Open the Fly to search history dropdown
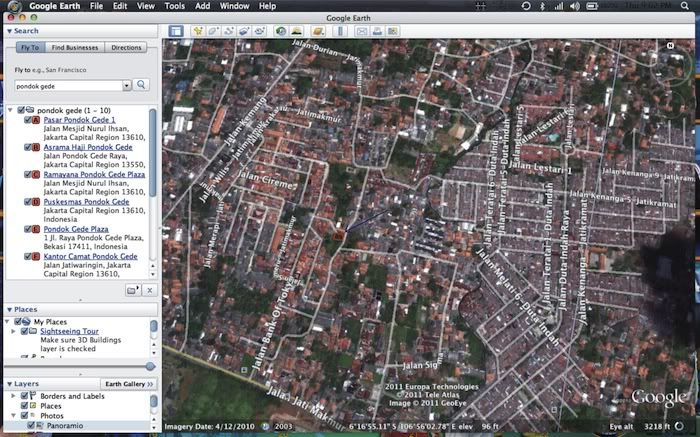700x437 pixels. point(127,85)
